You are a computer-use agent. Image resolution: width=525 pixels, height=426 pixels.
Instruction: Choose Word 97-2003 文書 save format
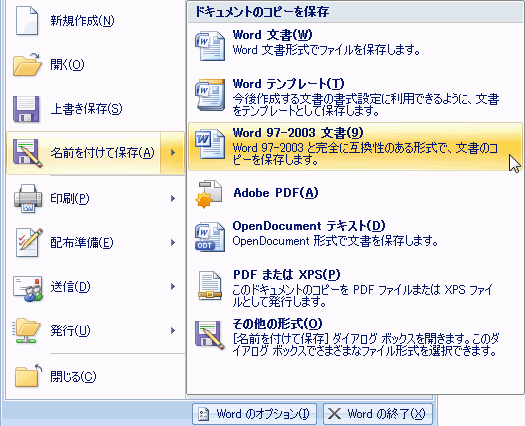click(x=356, y=147)
